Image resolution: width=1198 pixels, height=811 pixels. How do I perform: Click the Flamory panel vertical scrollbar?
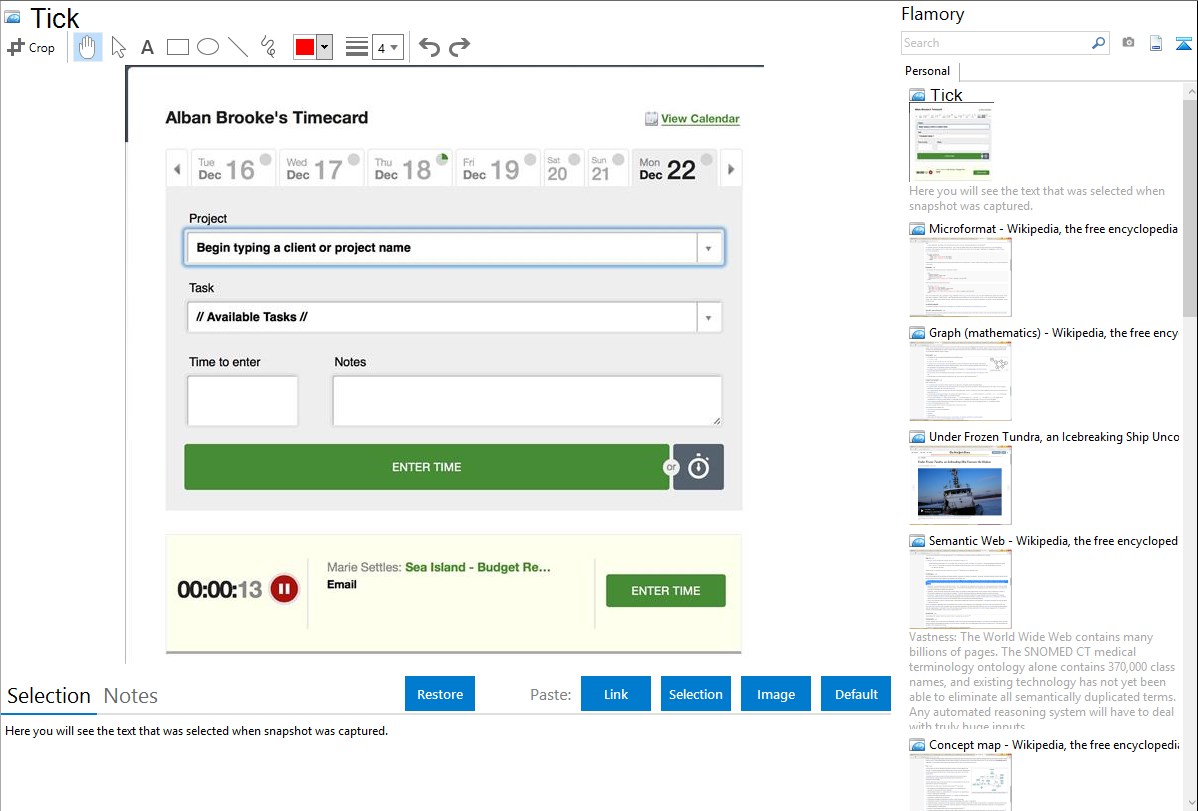1190,206
